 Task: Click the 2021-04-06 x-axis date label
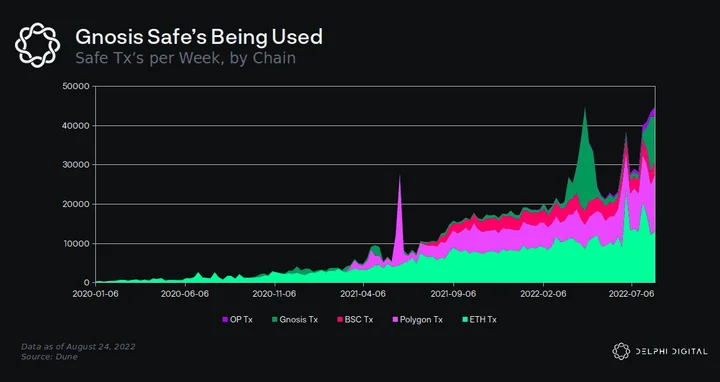363,294
